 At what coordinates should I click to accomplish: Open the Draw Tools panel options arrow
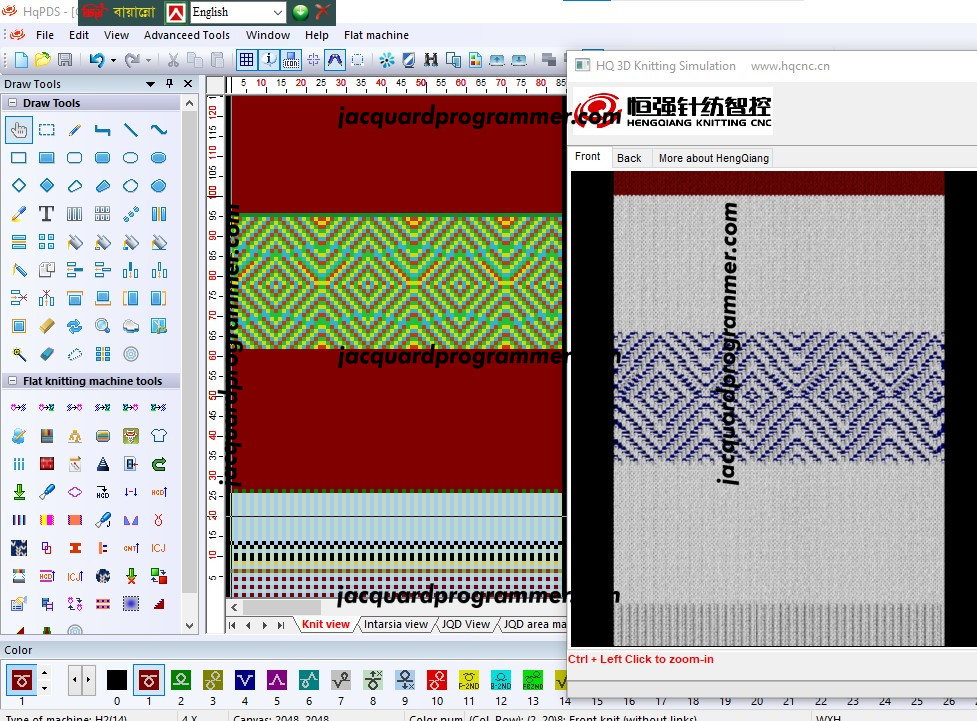(150, 84)
